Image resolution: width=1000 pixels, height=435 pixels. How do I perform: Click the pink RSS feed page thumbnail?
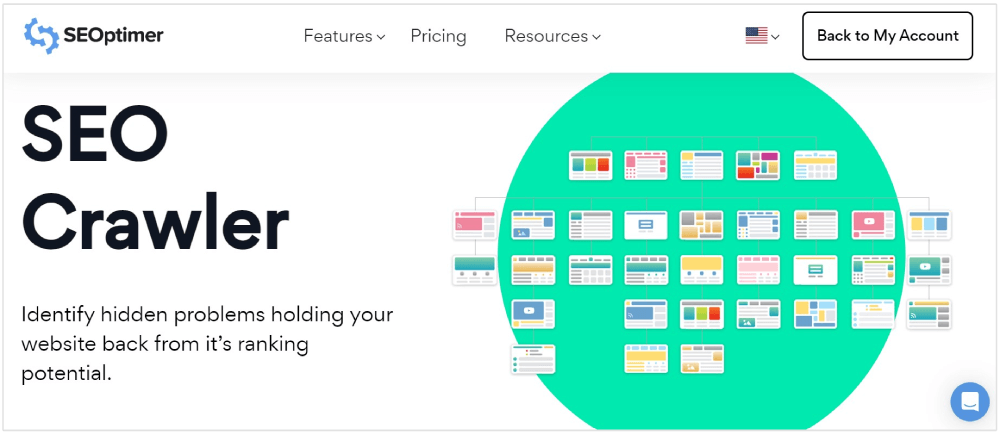pyautogui.click(x=473, y=225)
